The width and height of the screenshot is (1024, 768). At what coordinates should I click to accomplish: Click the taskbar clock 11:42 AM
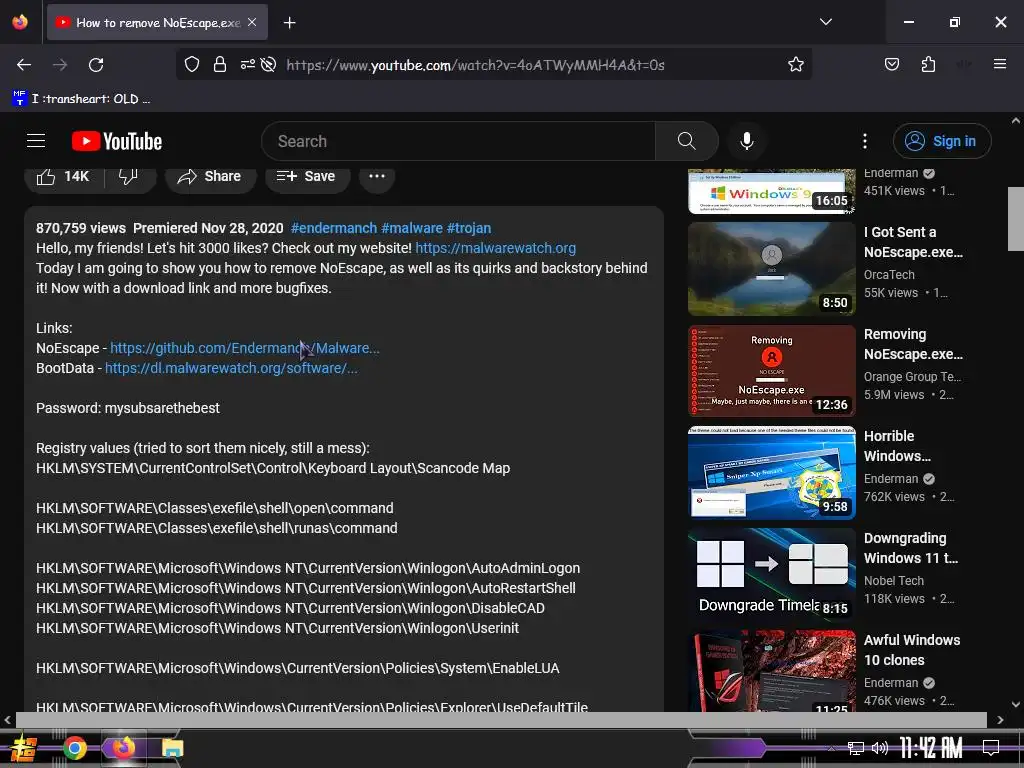(x=931, y=748)
